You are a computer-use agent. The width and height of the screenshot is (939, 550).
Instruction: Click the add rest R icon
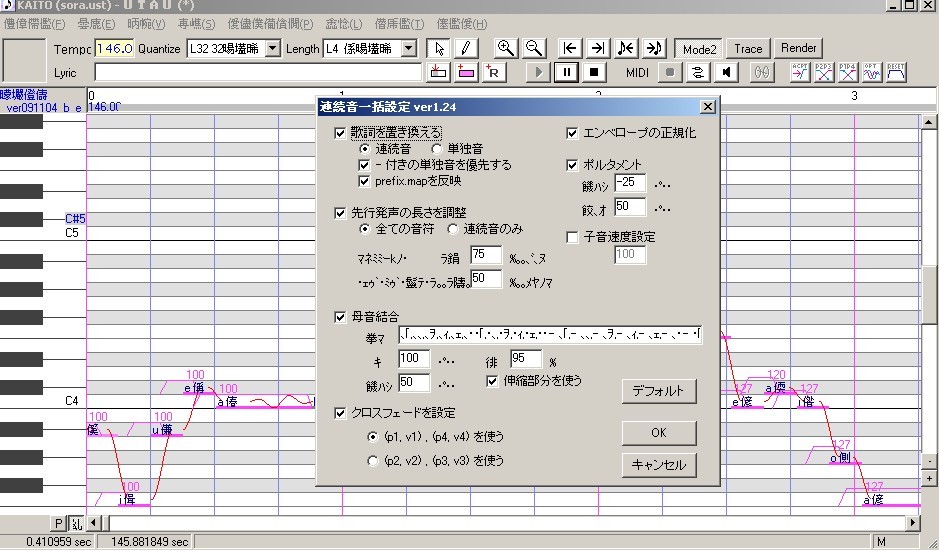coord(493,72)
